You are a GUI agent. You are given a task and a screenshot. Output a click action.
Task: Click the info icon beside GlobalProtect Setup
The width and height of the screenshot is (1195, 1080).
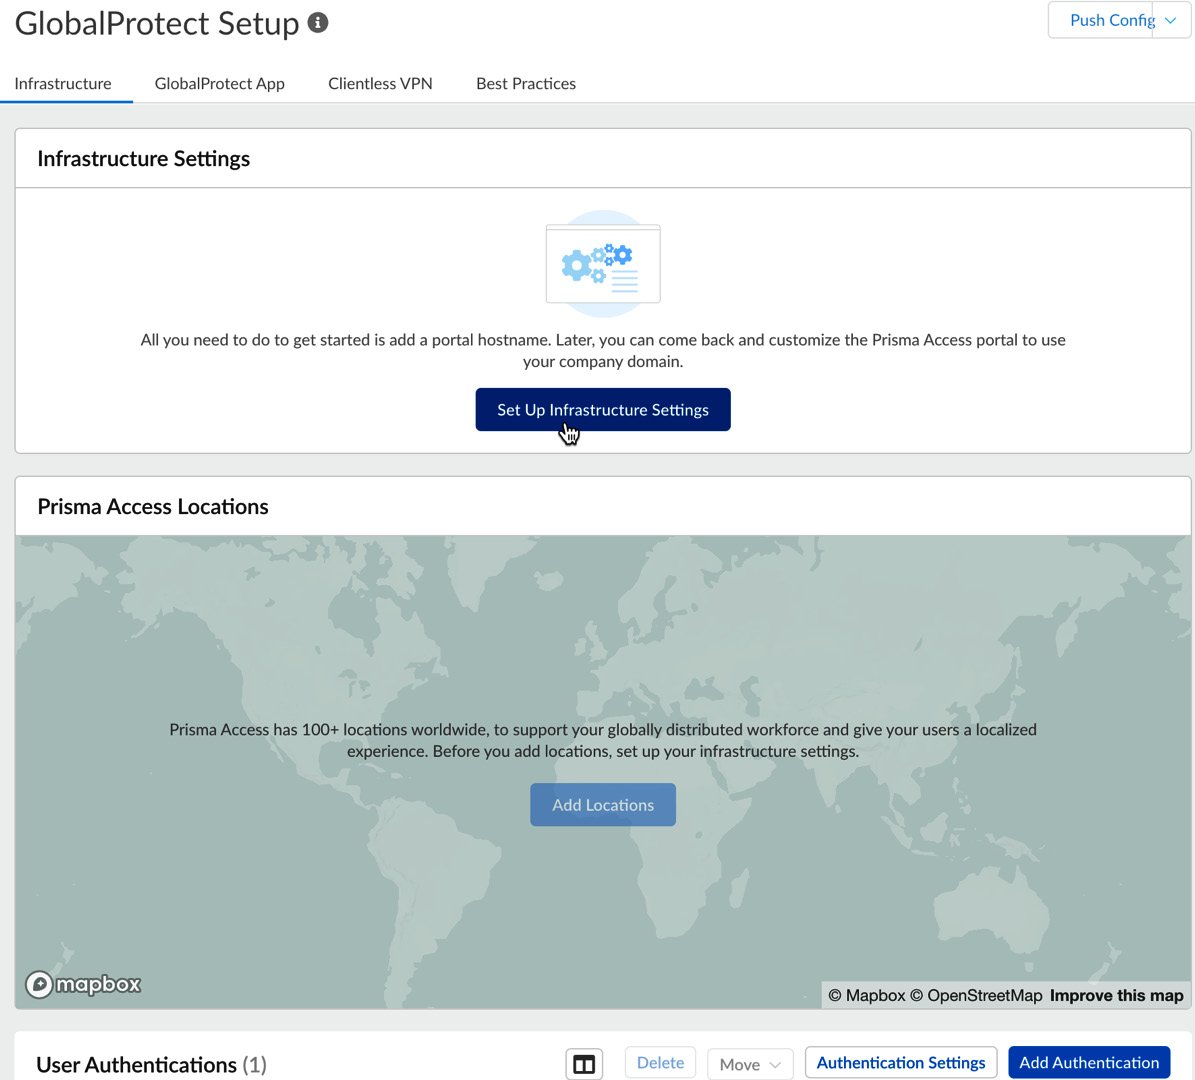(x=318, y=23)
